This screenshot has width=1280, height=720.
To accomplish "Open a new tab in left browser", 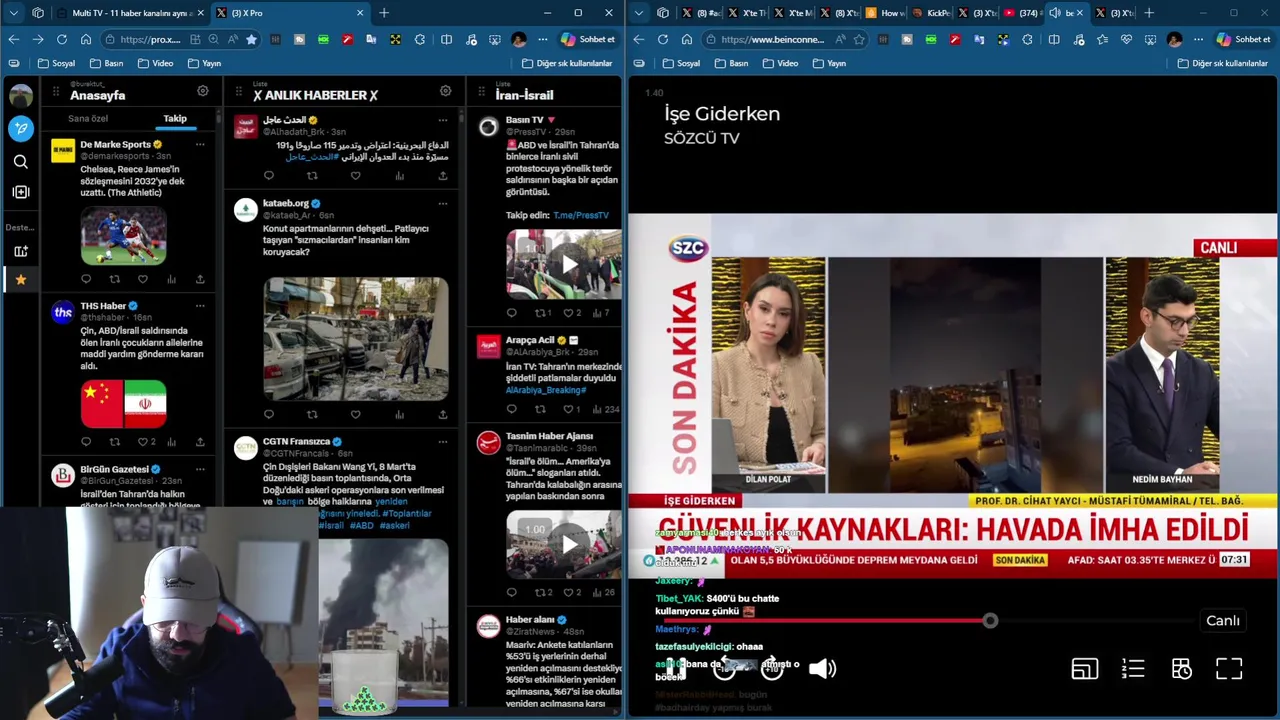I will (x=384, y=13).
